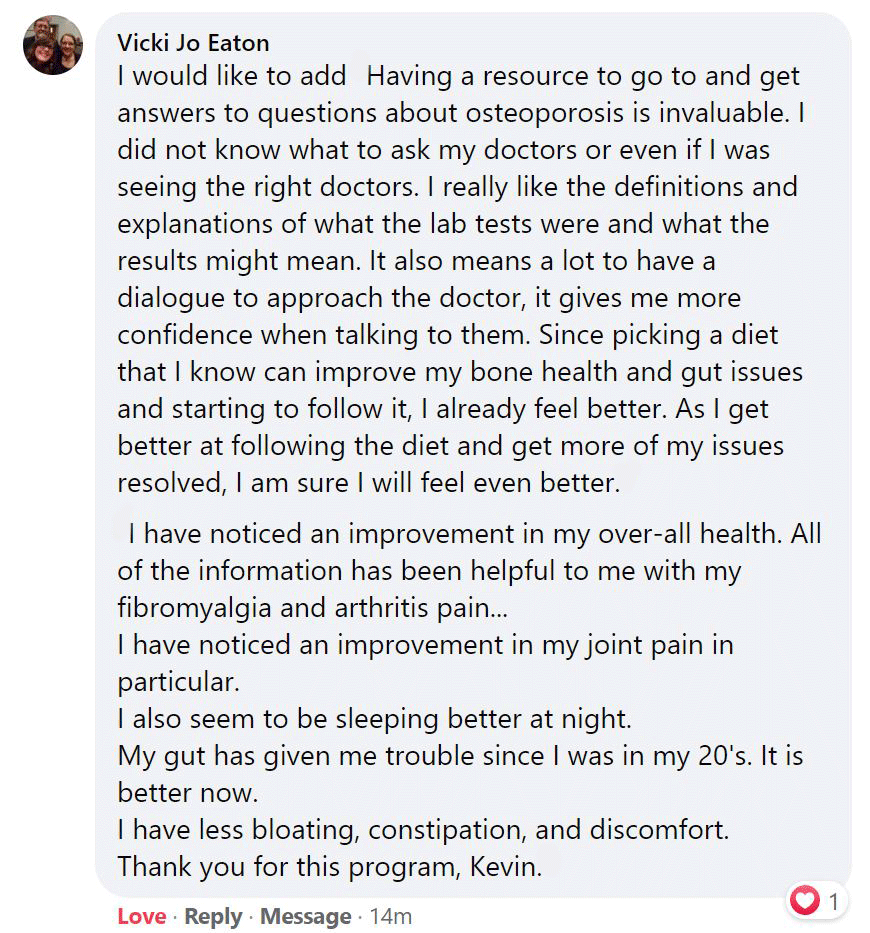870x933 pixels.
Task: Click the word constipation in the comment
Action: [447, 831]
